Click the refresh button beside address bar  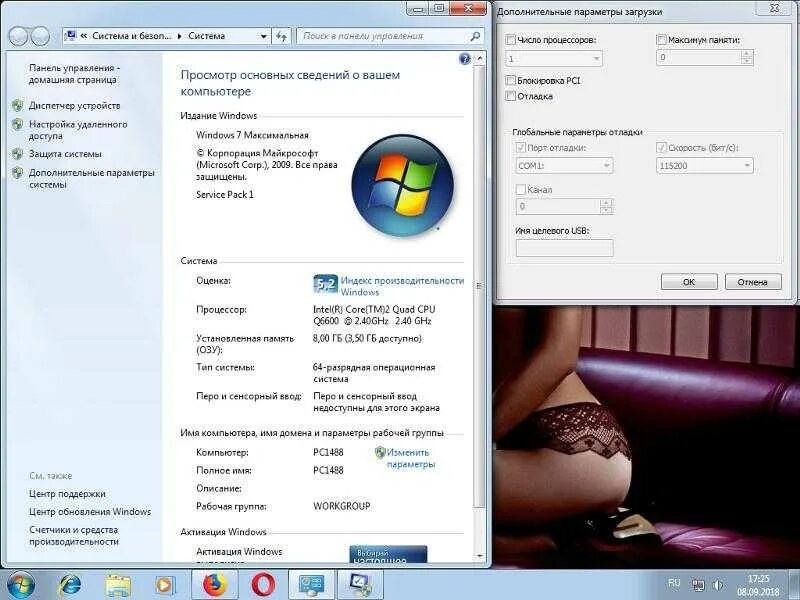pos(281,36)
